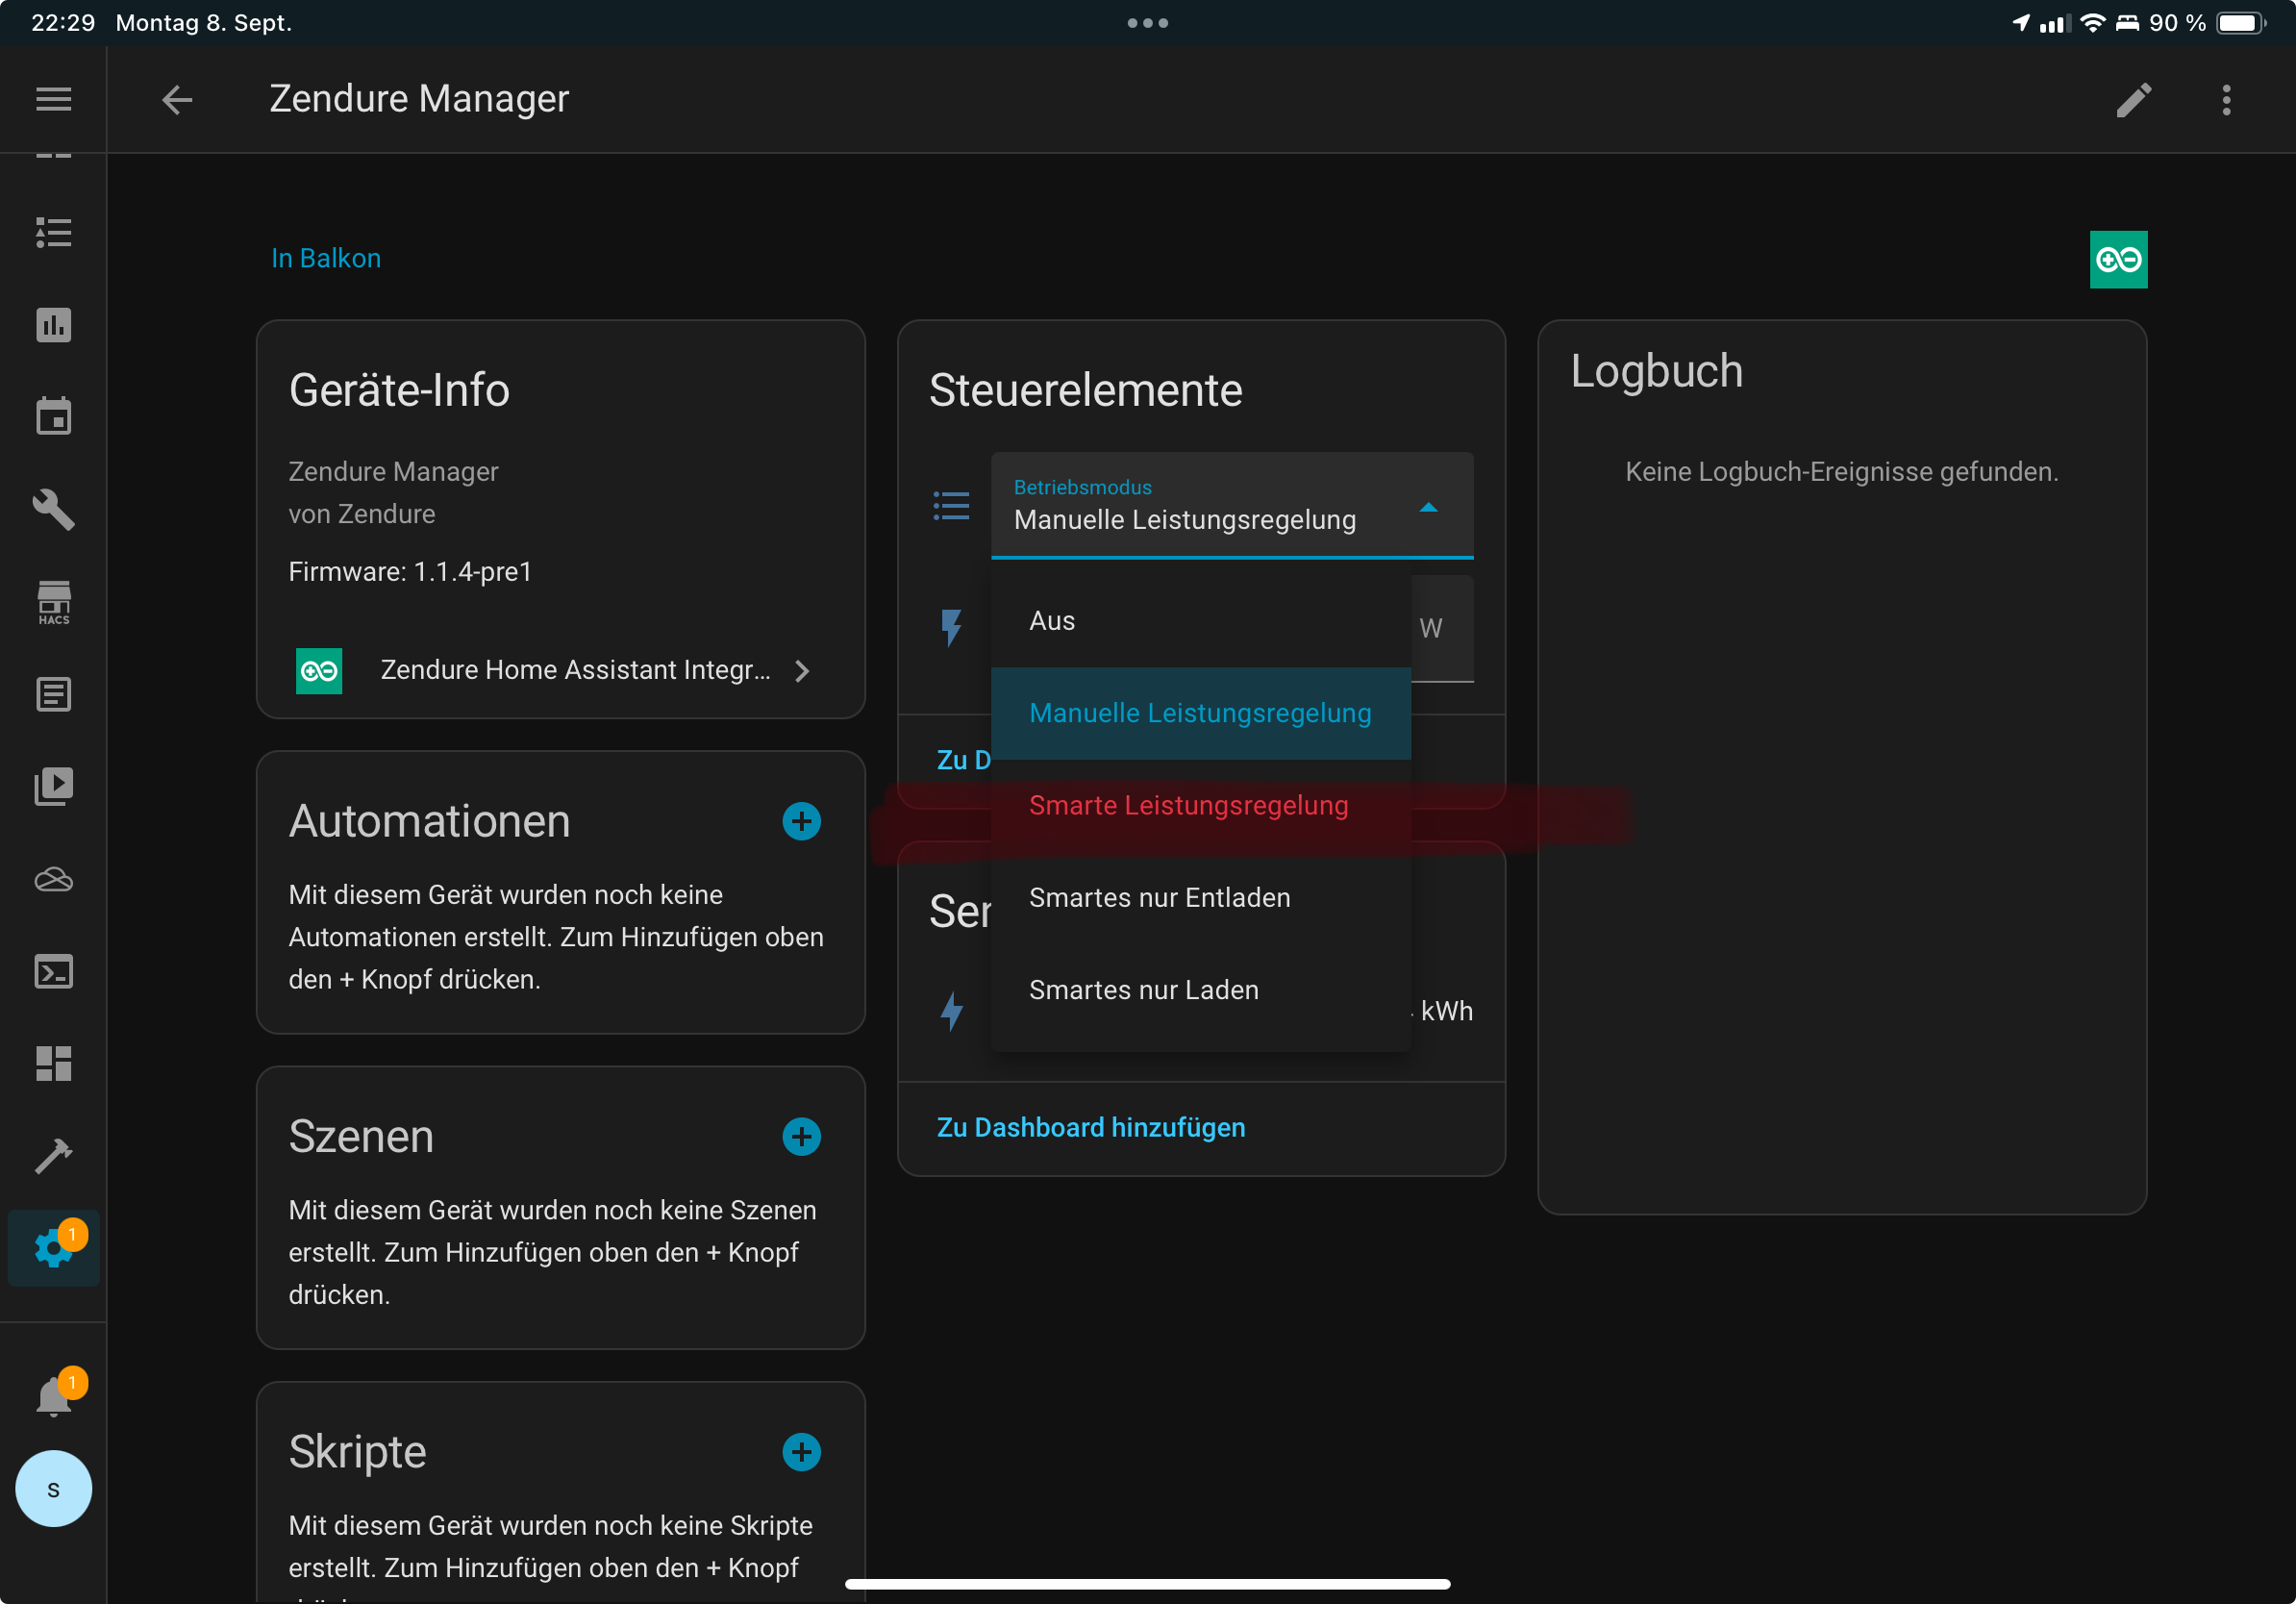Image resolution: width=2296 pixels, height=1604 pixels.
Task: Go back with the arrow icon
Action: [177, 99]
